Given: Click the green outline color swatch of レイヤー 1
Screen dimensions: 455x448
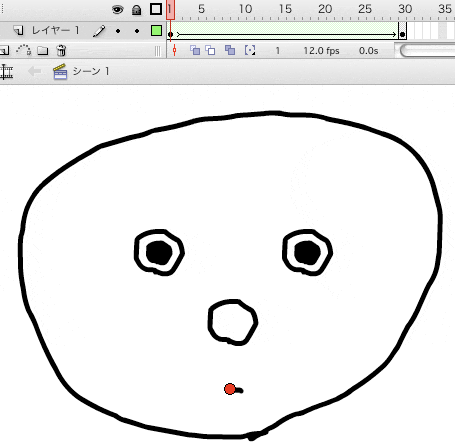Looking at the screenshot, I should click(156, 31).
